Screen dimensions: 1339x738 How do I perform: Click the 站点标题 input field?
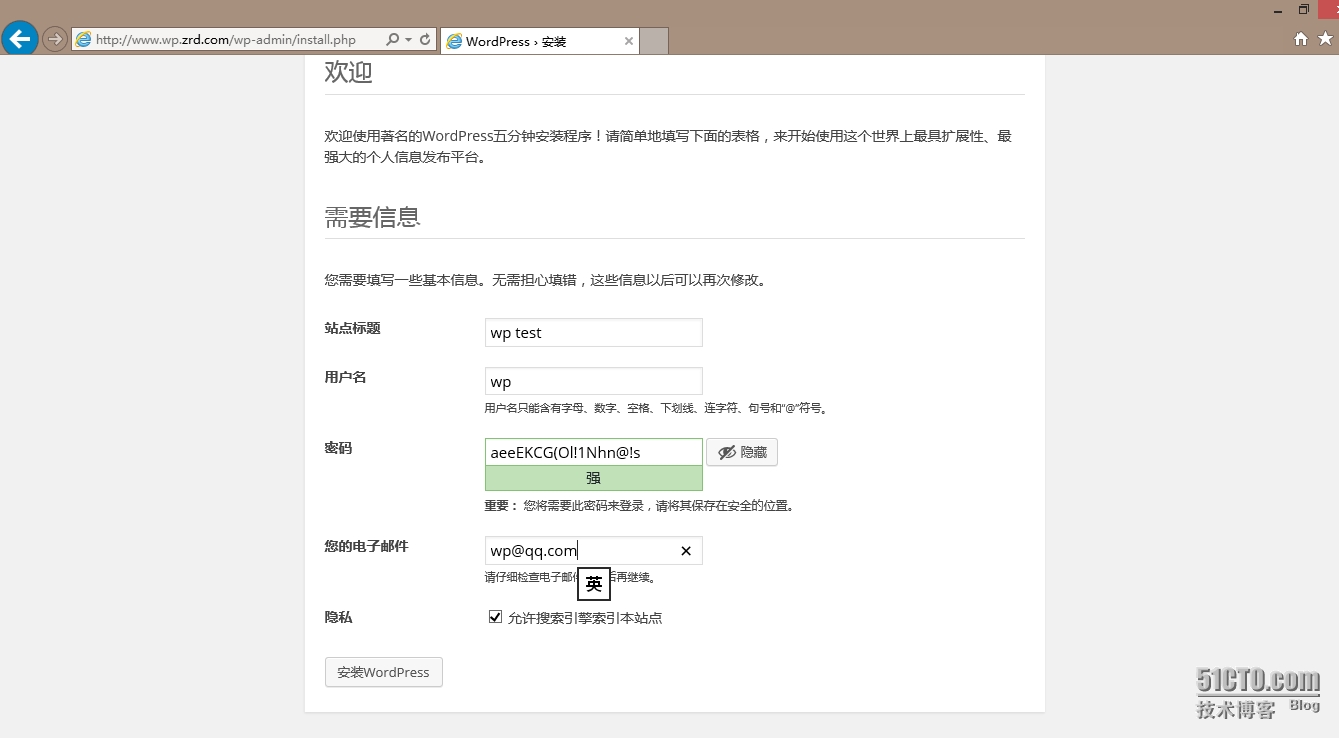click(594, 333)
